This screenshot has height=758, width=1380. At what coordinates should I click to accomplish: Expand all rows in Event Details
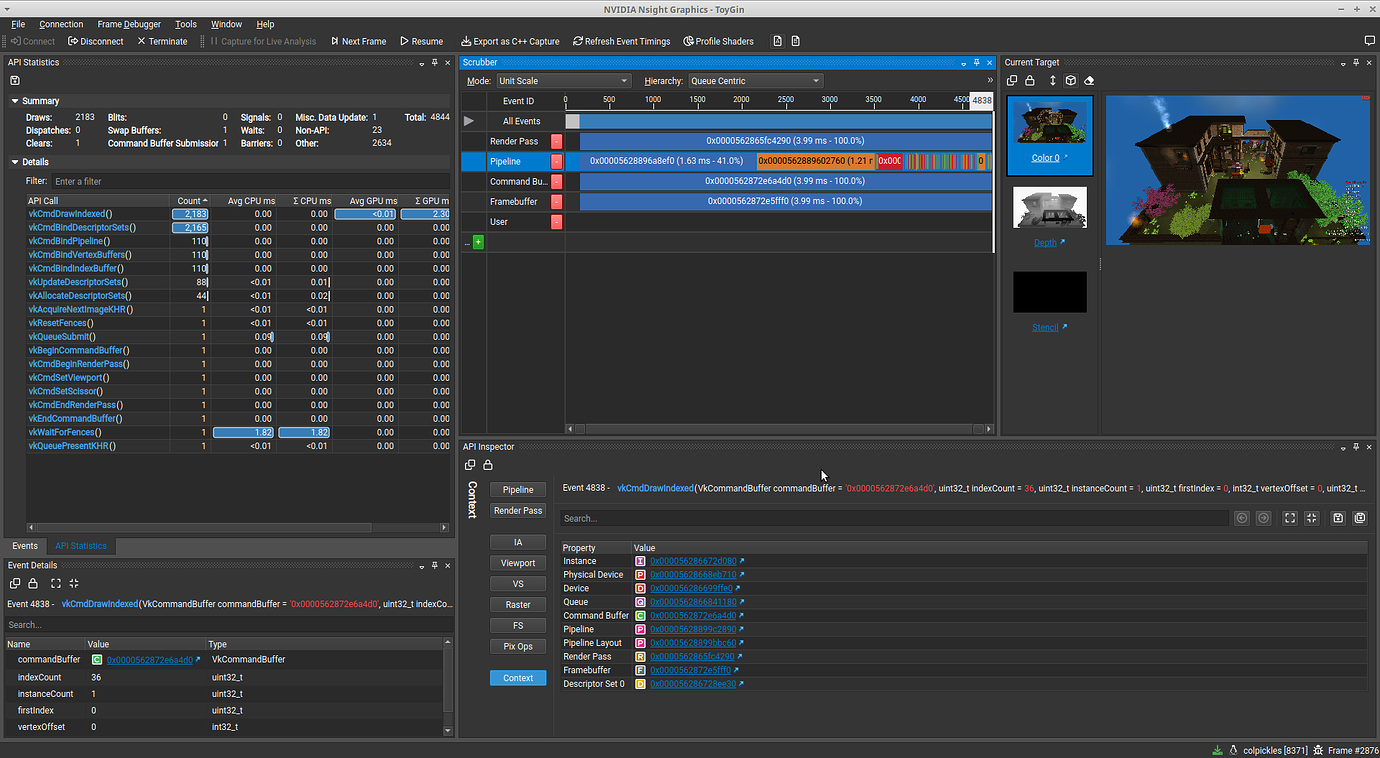coord(56,583)
